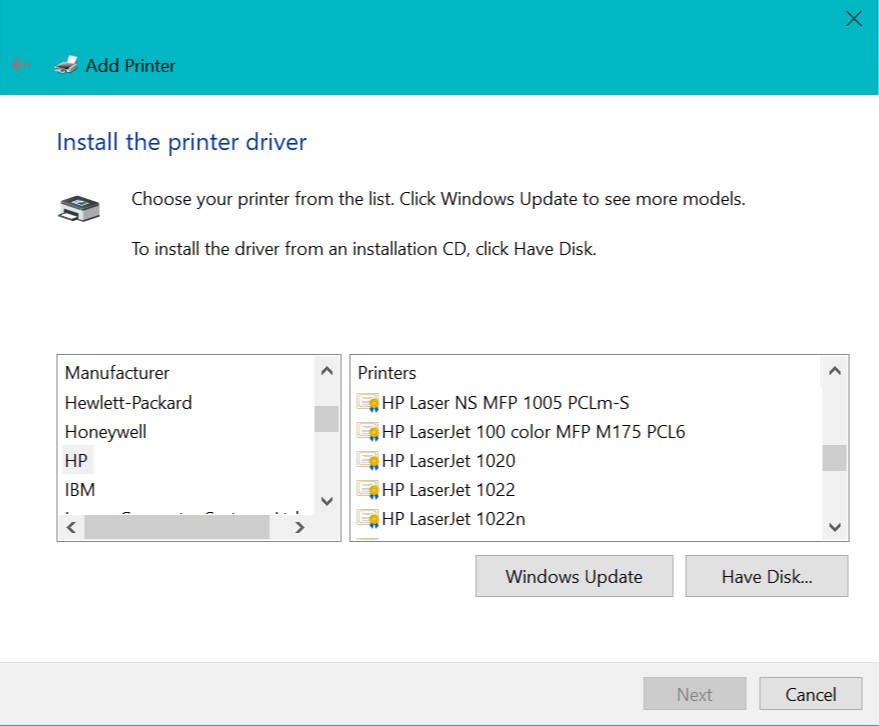Click the driver icon beside HP Laser NS MFP 1005
The height and width of the screenshot is (726, 879).
(x=368, y=403)
